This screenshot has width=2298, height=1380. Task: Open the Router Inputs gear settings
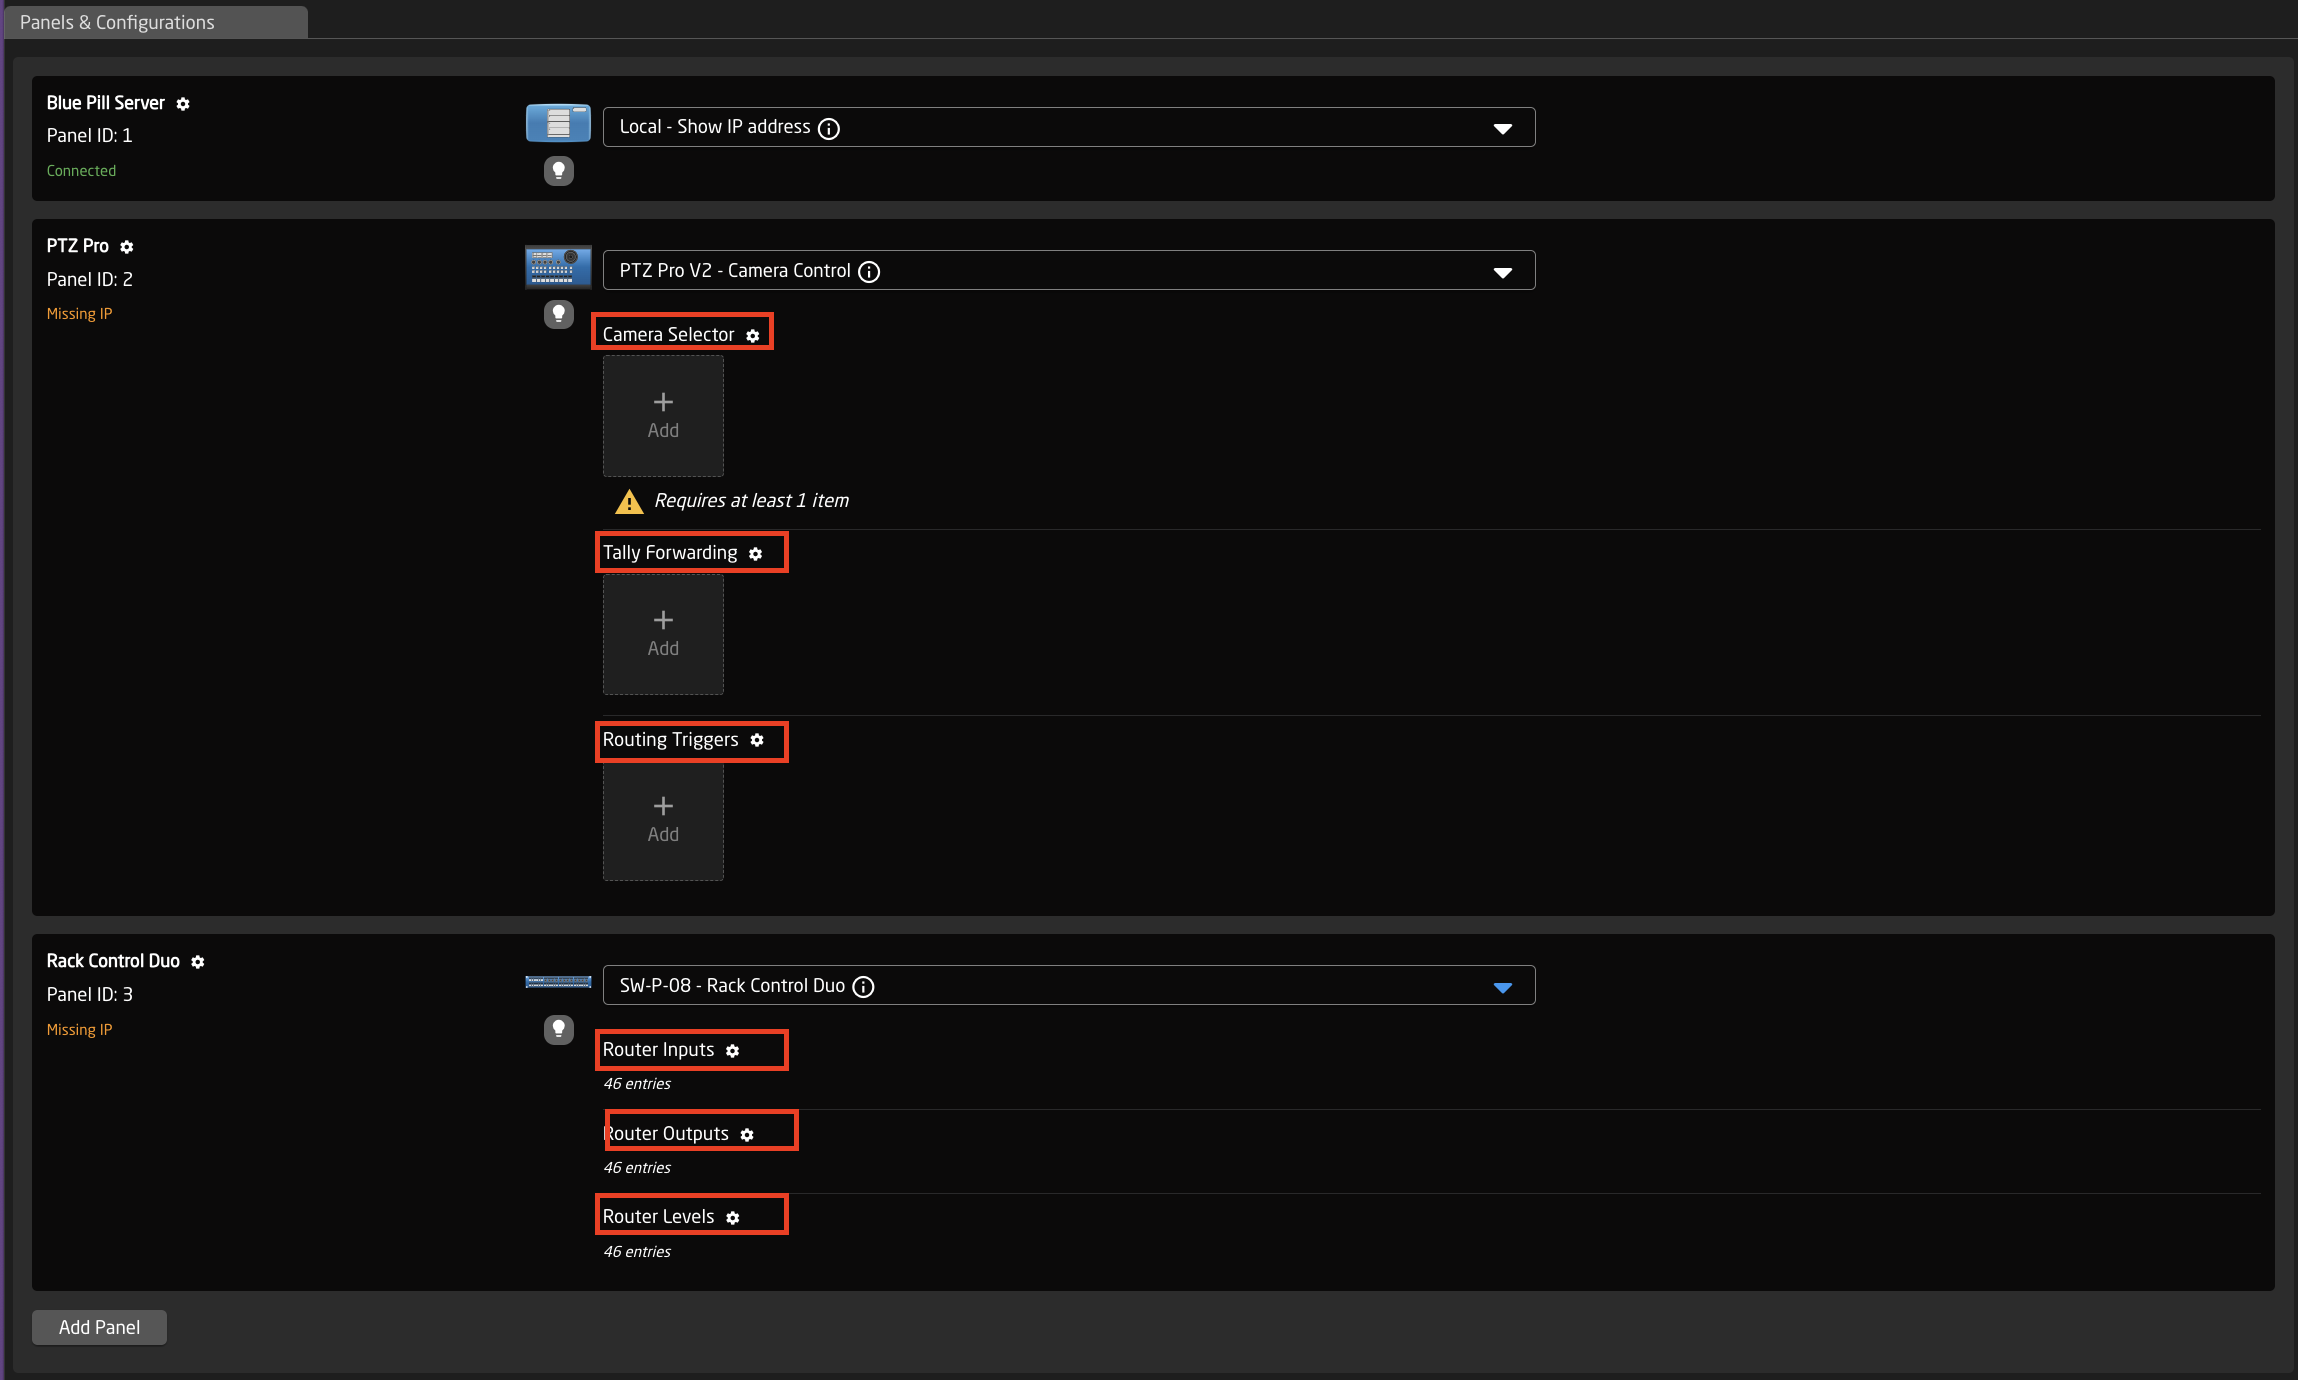pyautogui.click(x=733, y=1051)
